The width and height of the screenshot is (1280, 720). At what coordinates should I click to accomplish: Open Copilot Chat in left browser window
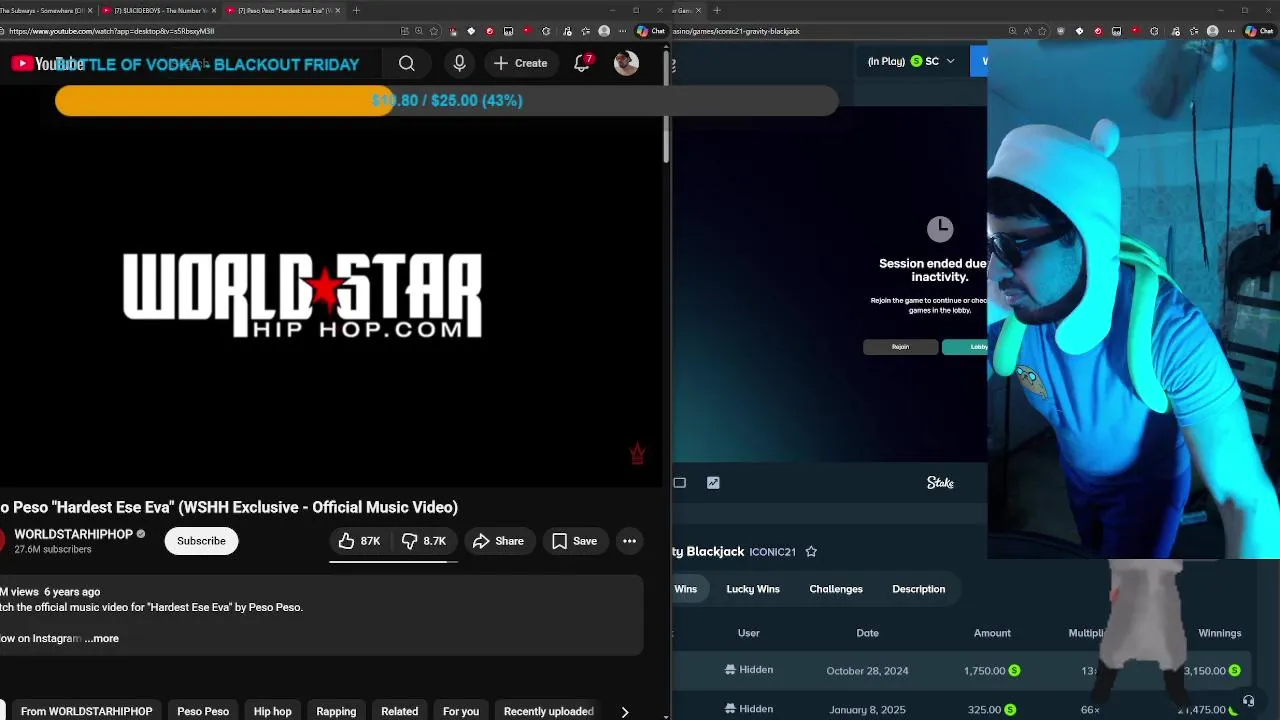[650, 31]
